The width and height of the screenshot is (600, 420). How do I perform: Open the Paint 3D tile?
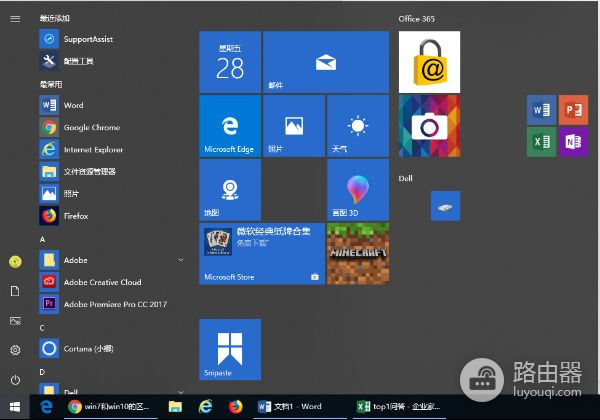(x=357, y=189)
